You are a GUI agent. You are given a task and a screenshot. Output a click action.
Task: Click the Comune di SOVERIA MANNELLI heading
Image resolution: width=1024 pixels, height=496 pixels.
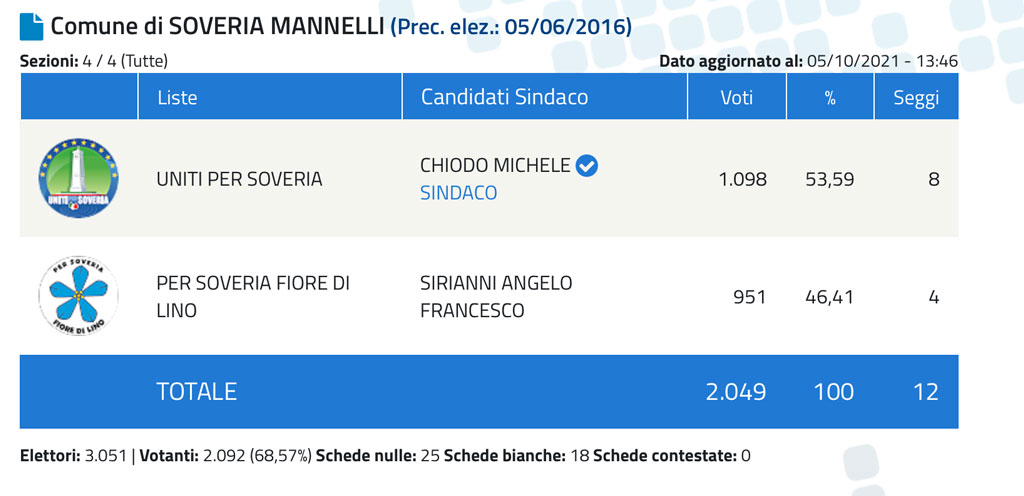(217, 27)
